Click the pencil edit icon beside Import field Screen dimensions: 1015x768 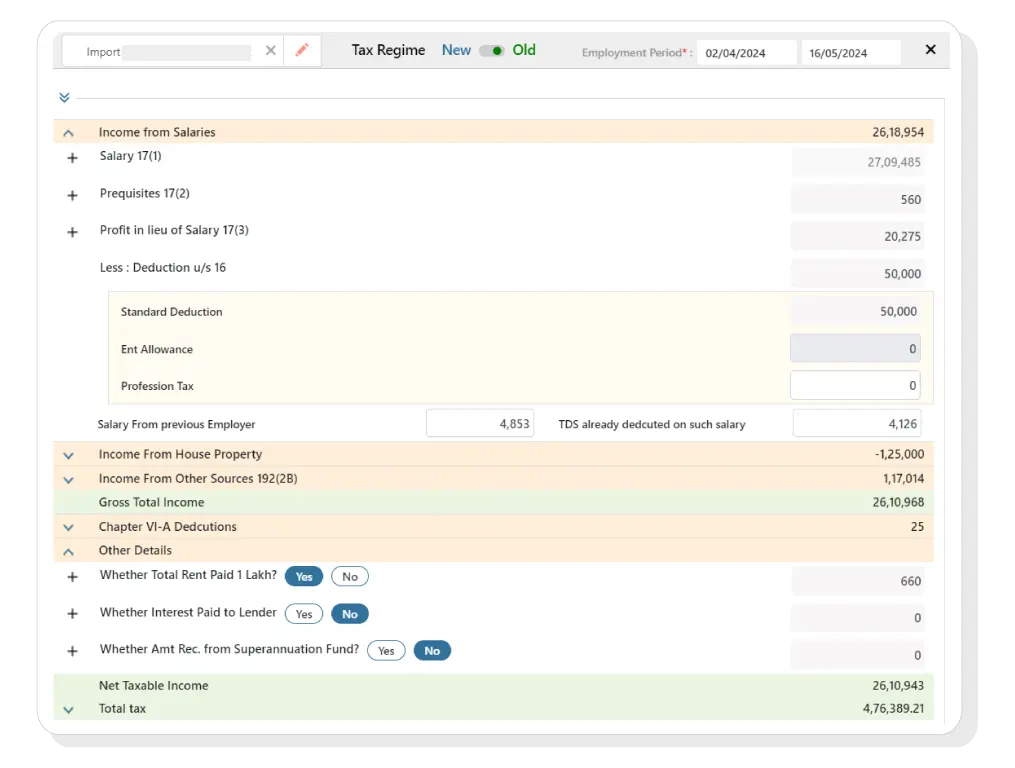pyautogui.click(x=303, y=50)
